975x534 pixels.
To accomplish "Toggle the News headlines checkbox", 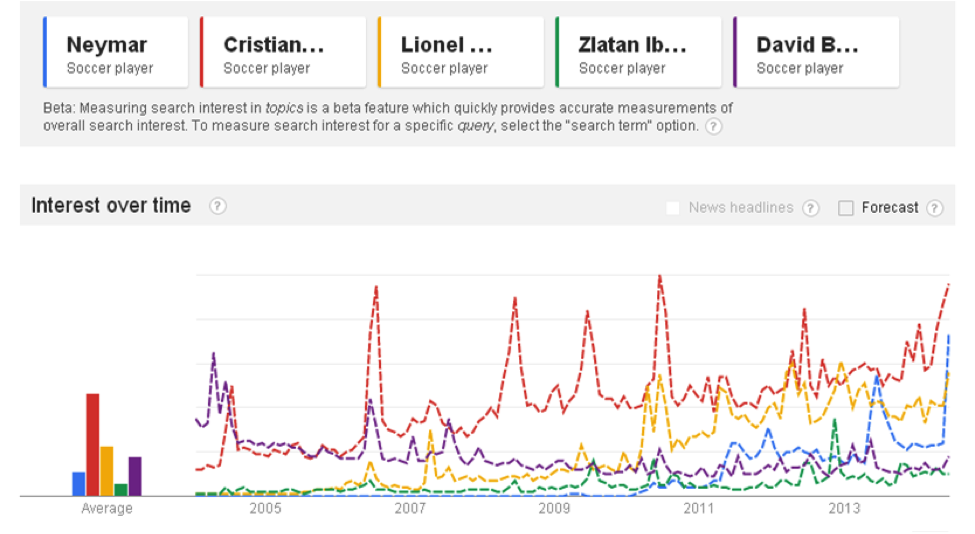I will (x=672, y=208).
